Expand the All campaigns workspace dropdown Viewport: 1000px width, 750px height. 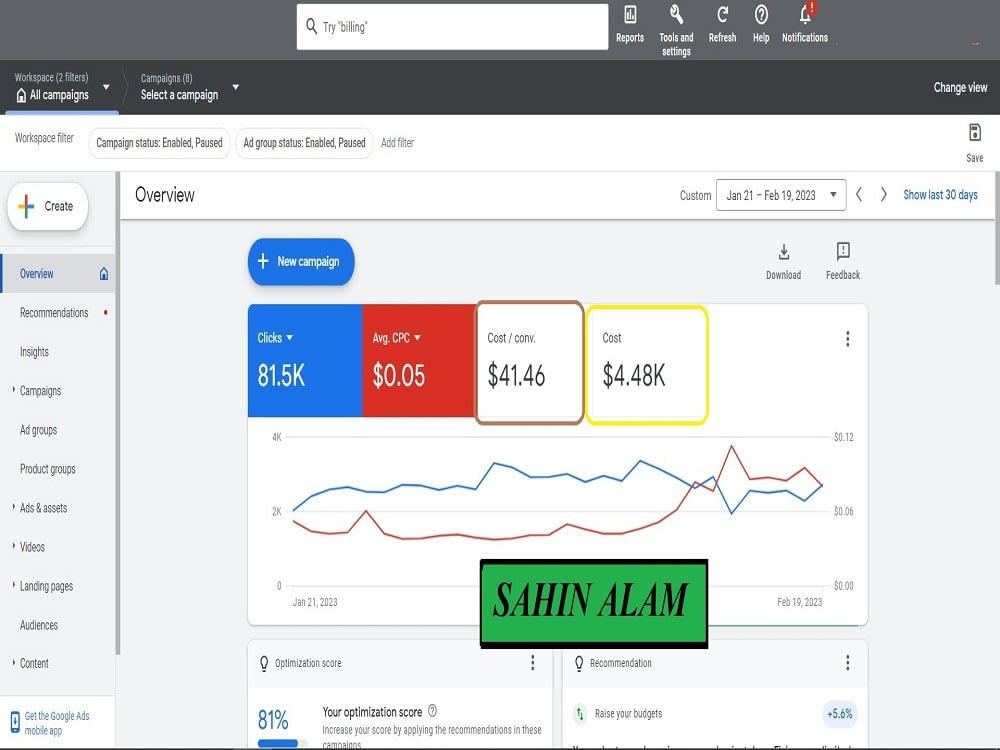coord(107,87)
